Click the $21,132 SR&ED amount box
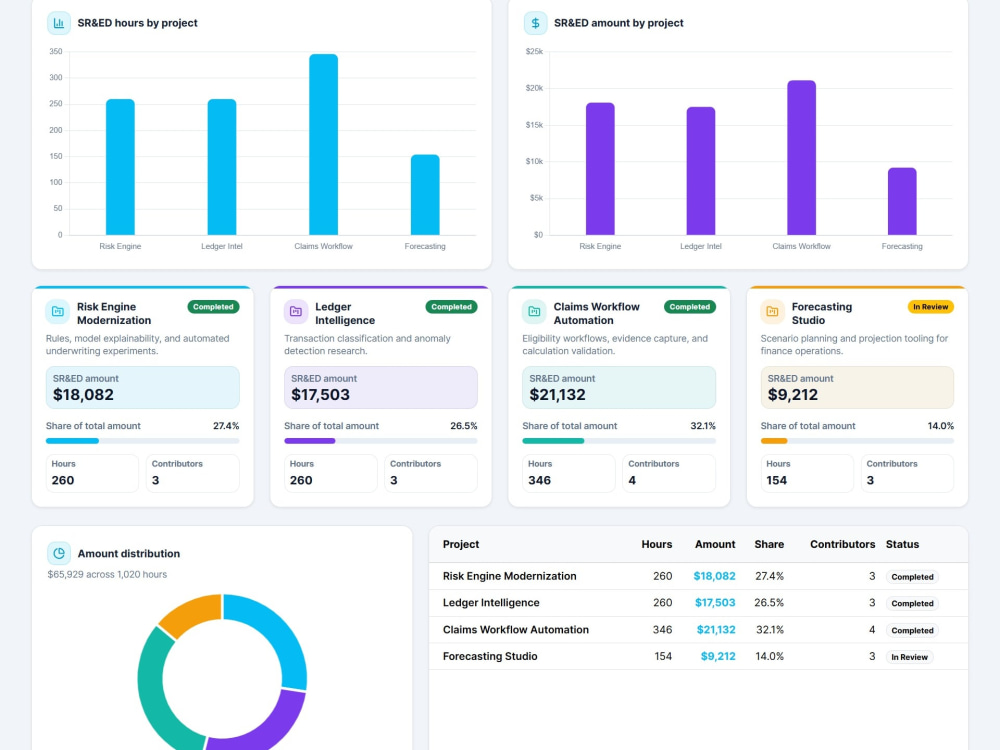This screenshot has height=750, width=1000. pyautogui.click(x=619, y=387)
